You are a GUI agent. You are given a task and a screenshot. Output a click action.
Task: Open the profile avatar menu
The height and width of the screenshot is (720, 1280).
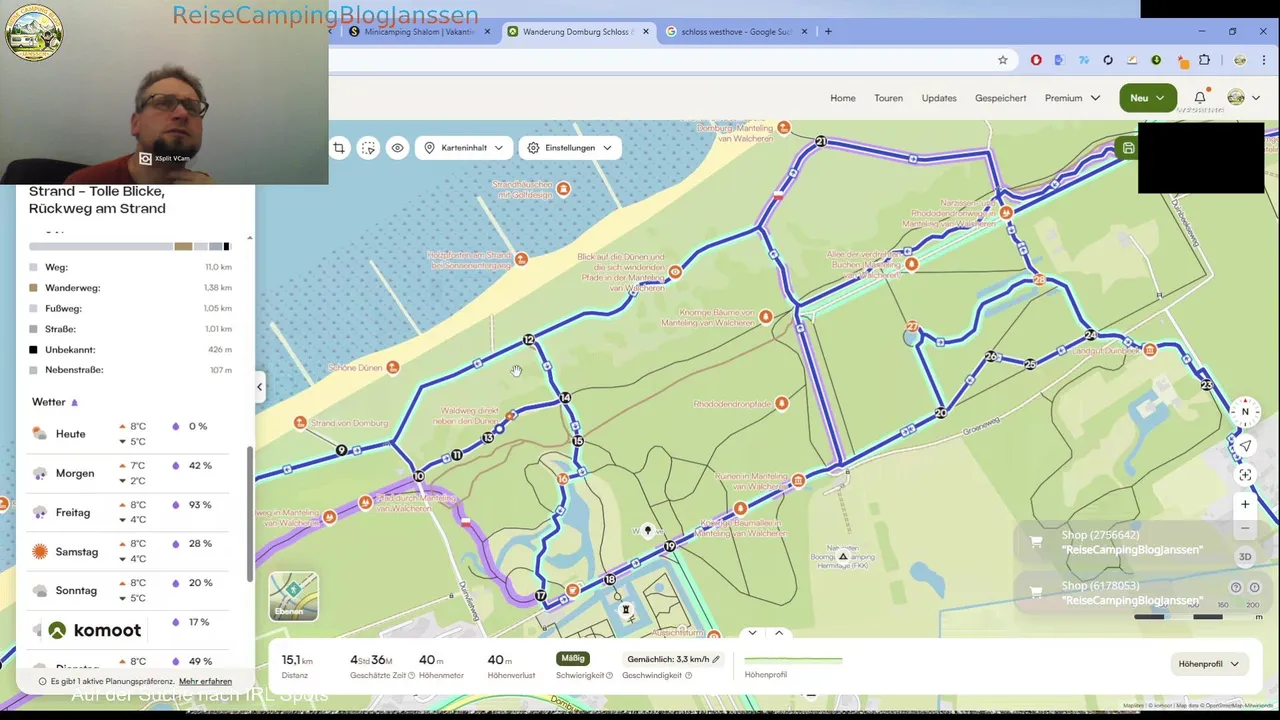[x=1243, y=98]
